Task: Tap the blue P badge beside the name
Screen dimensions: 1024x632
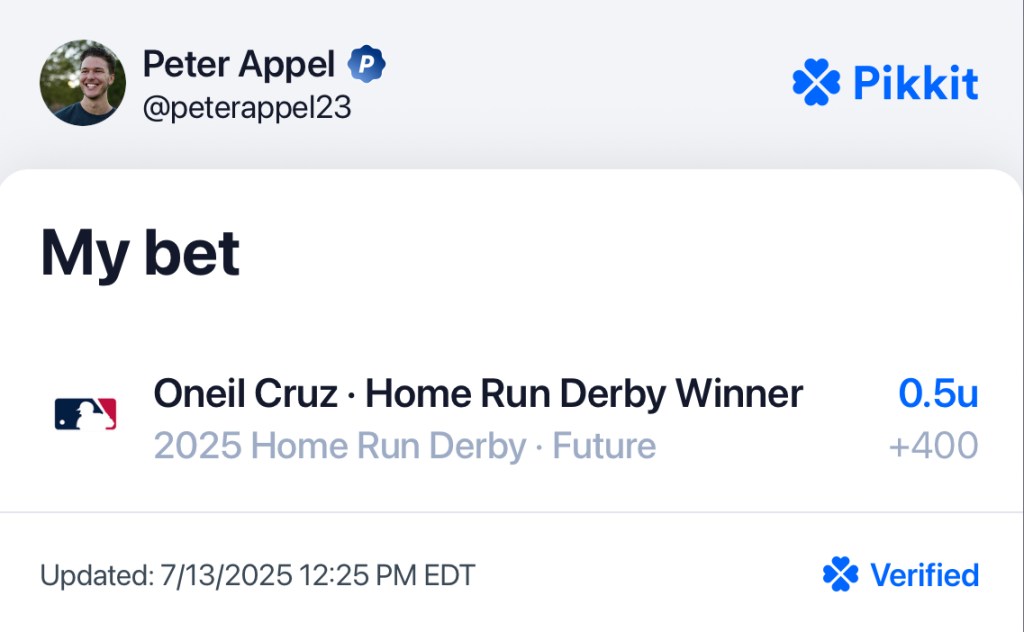Action: tap(366, 64)
